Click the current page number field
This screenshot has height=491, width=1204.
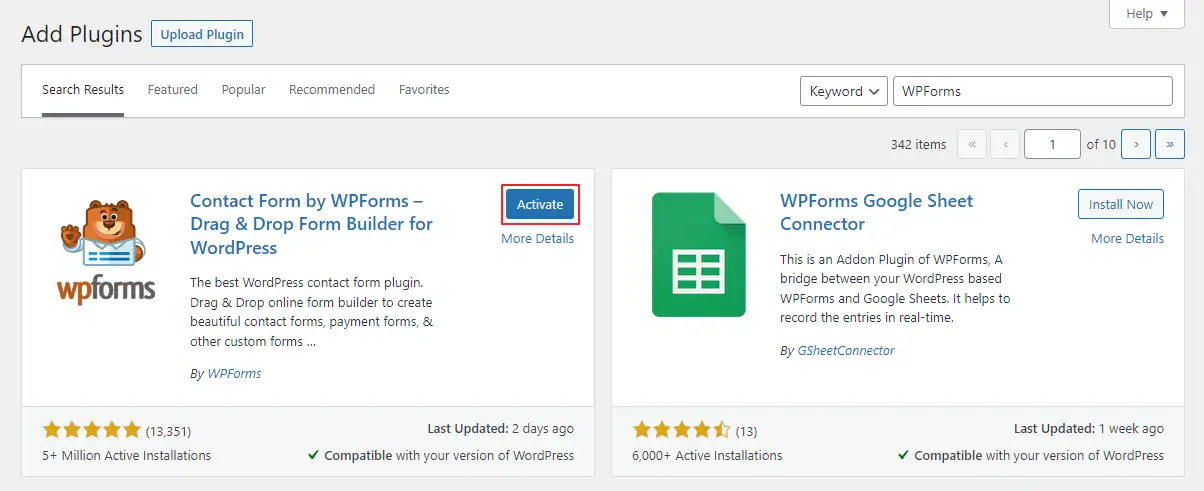[1051, 144]
